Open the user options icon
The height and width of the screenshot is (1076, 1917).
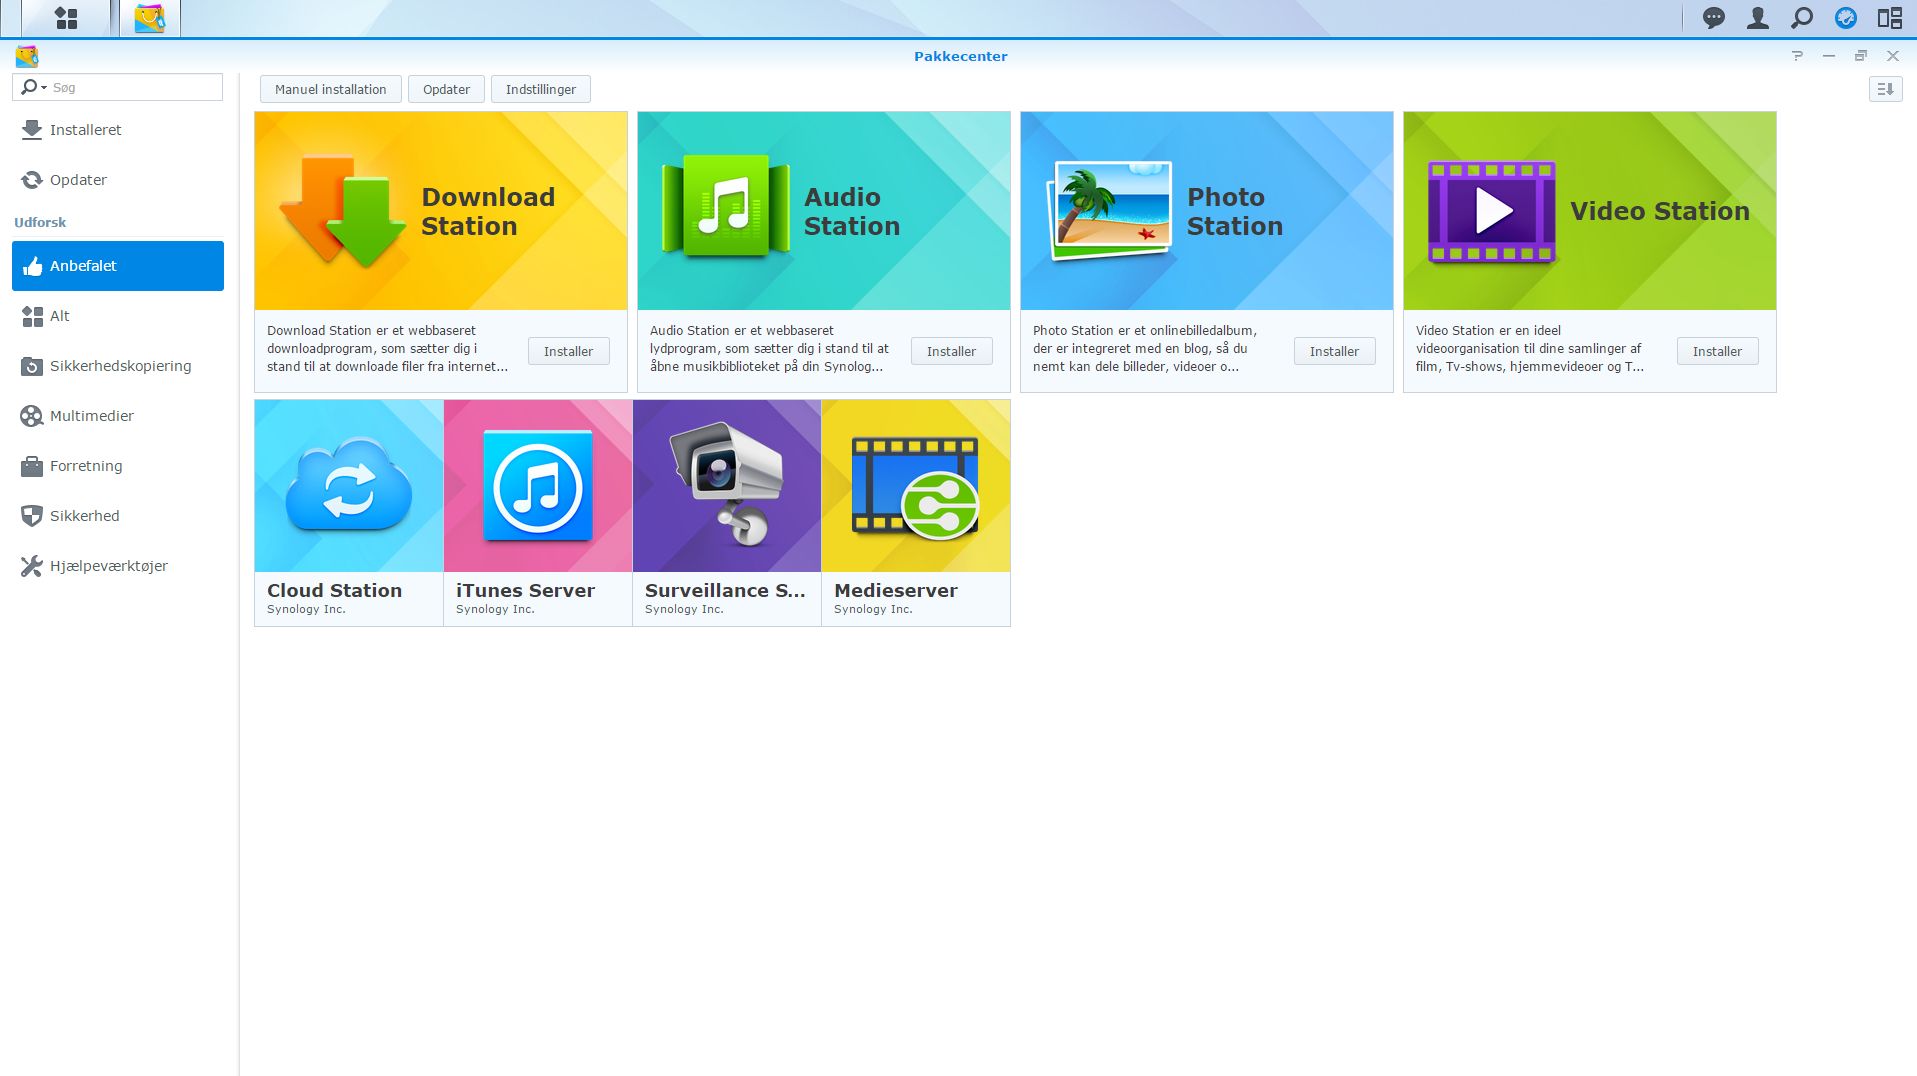point(1757,18)
